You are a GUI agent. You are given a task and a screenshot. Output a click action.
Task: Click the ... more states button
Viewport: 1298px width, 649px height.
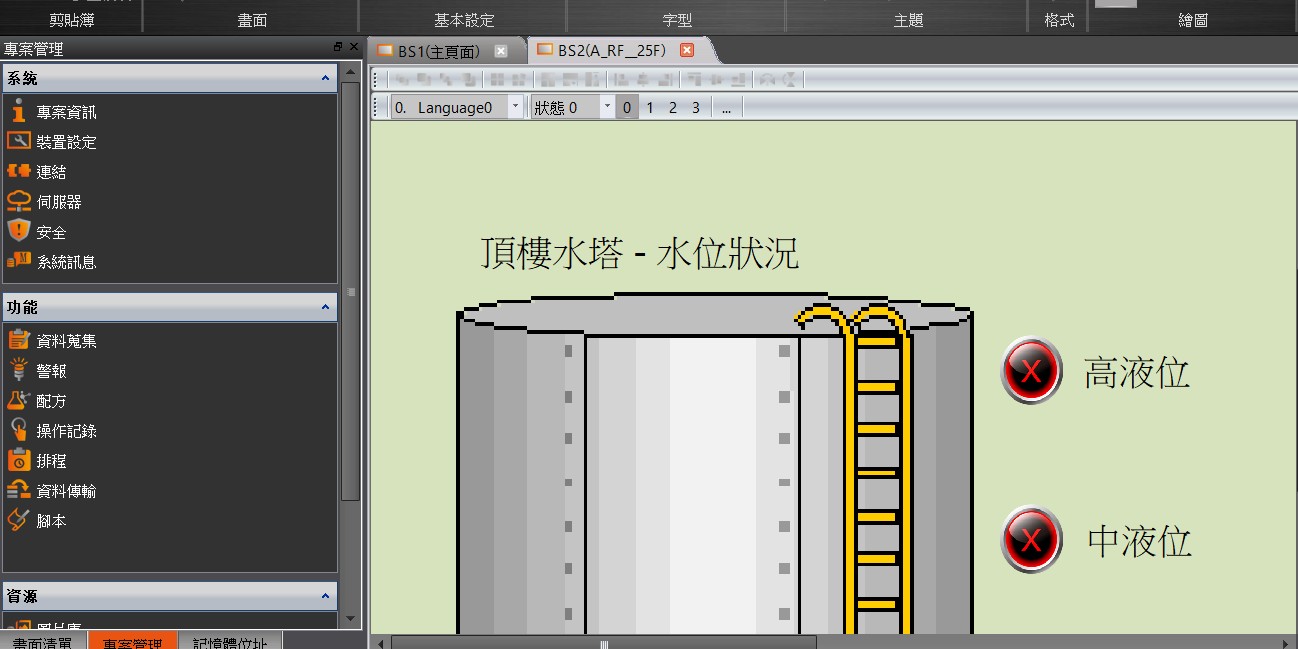pos(726,108)
